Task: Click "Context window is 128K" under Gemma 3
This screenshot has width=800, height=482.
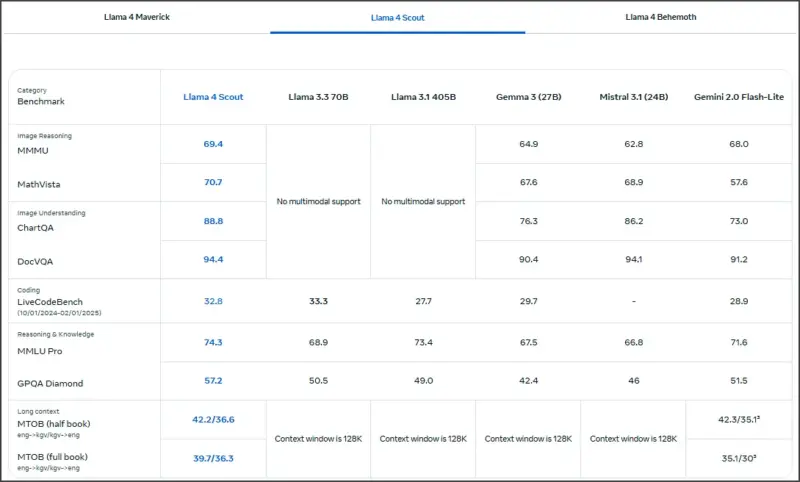Action: (x=529, y=439)
